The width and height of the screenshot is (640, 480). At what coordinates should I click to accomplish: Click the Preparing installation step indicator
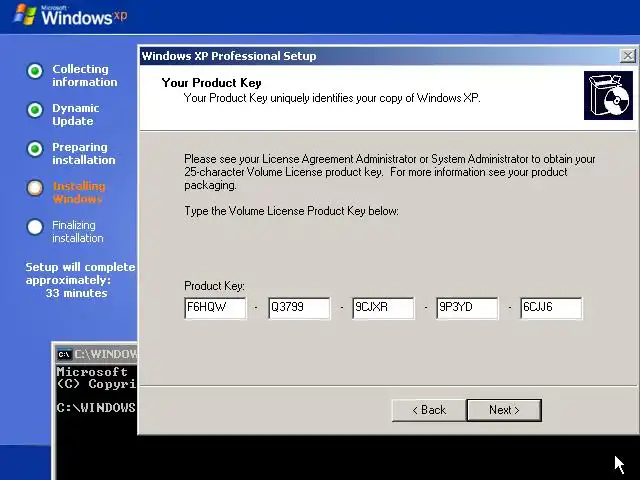click(35, 149)
